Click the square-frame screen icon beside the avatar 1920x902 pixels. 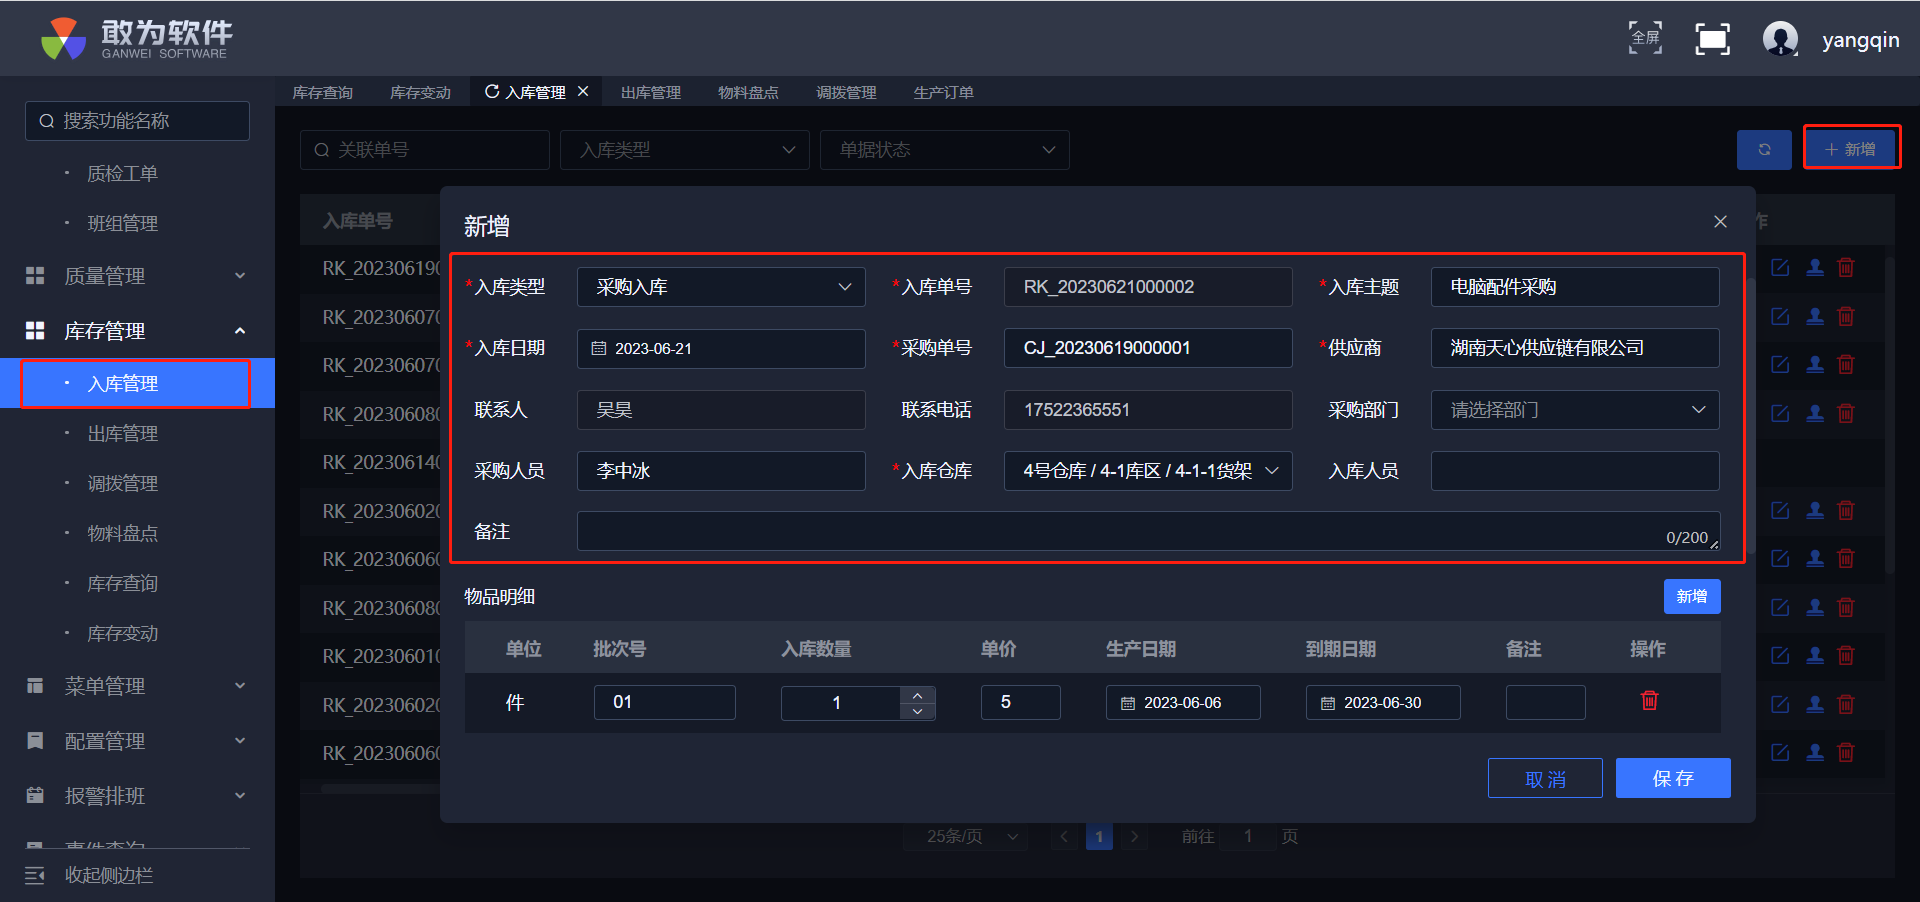click(x=1713, y=39)
